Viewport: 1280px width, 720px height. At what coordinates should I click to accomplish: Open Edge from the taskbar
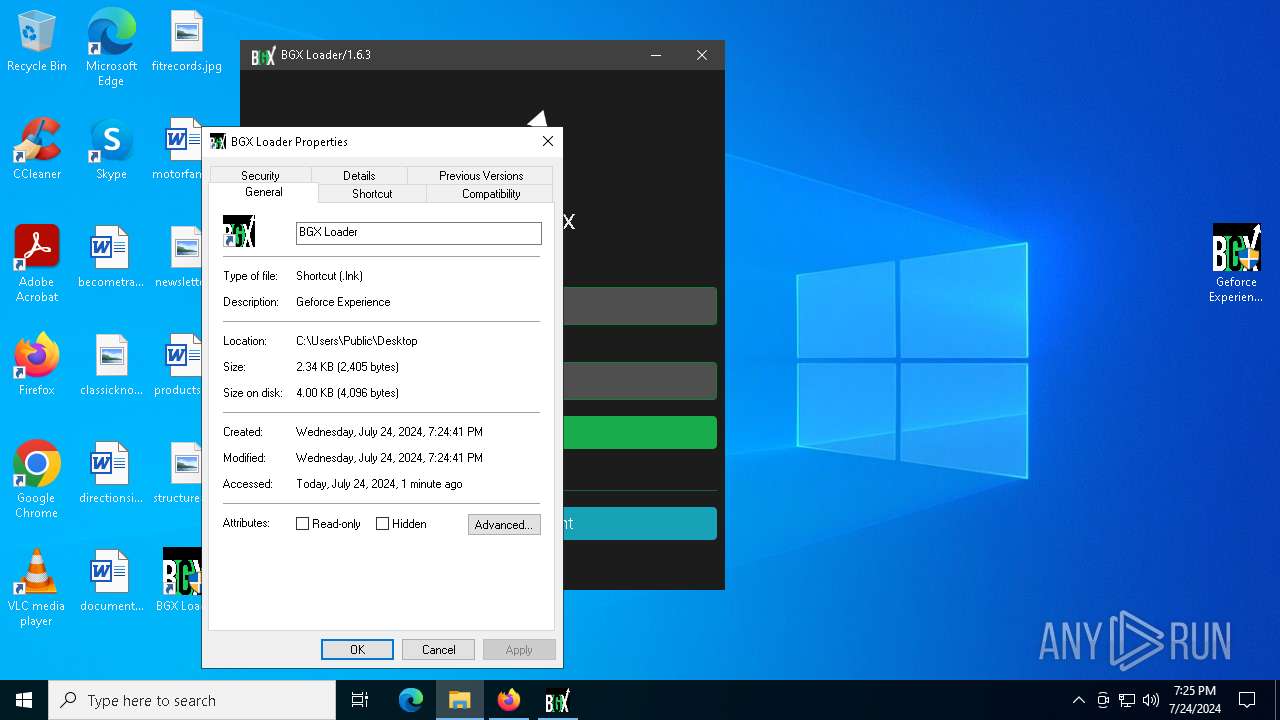[411, 700]
